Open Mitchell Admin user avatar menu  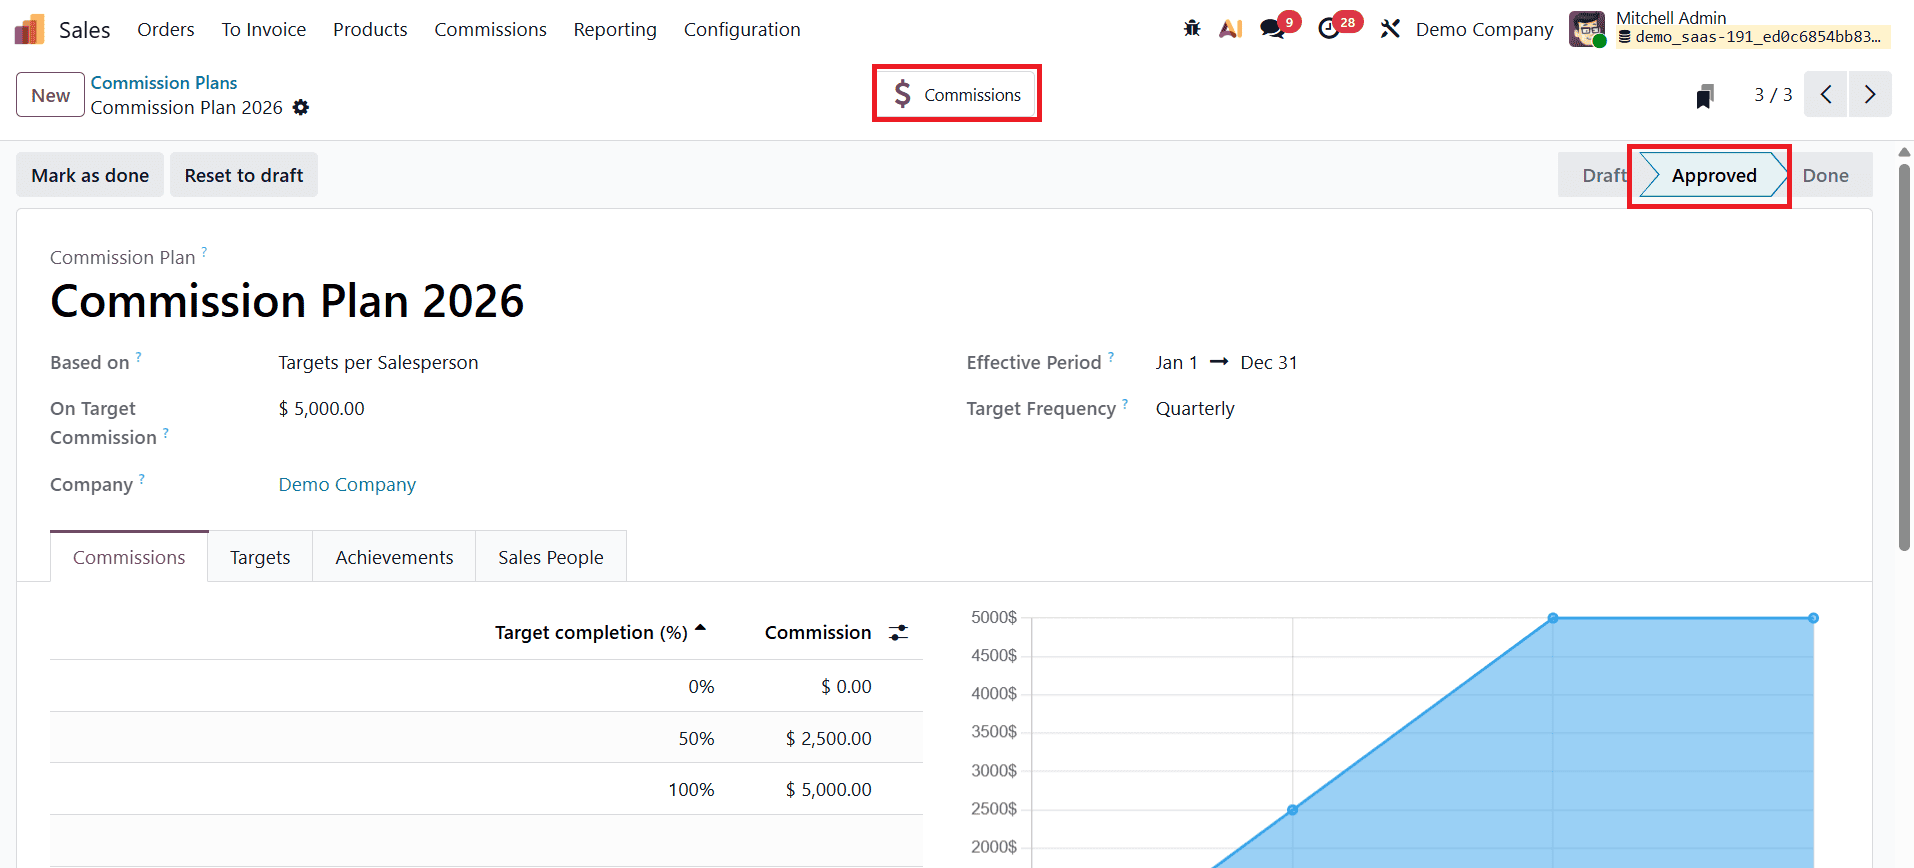click(x=1587, y=30)
